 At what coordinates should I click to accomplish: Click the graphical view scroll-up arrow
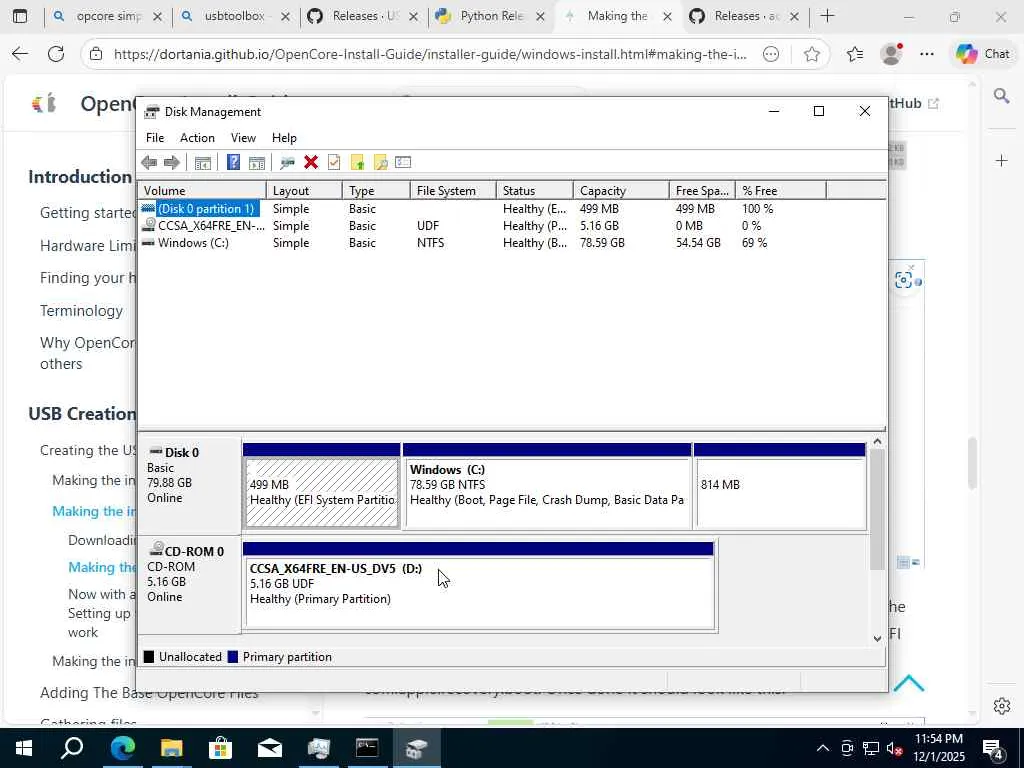877,442
